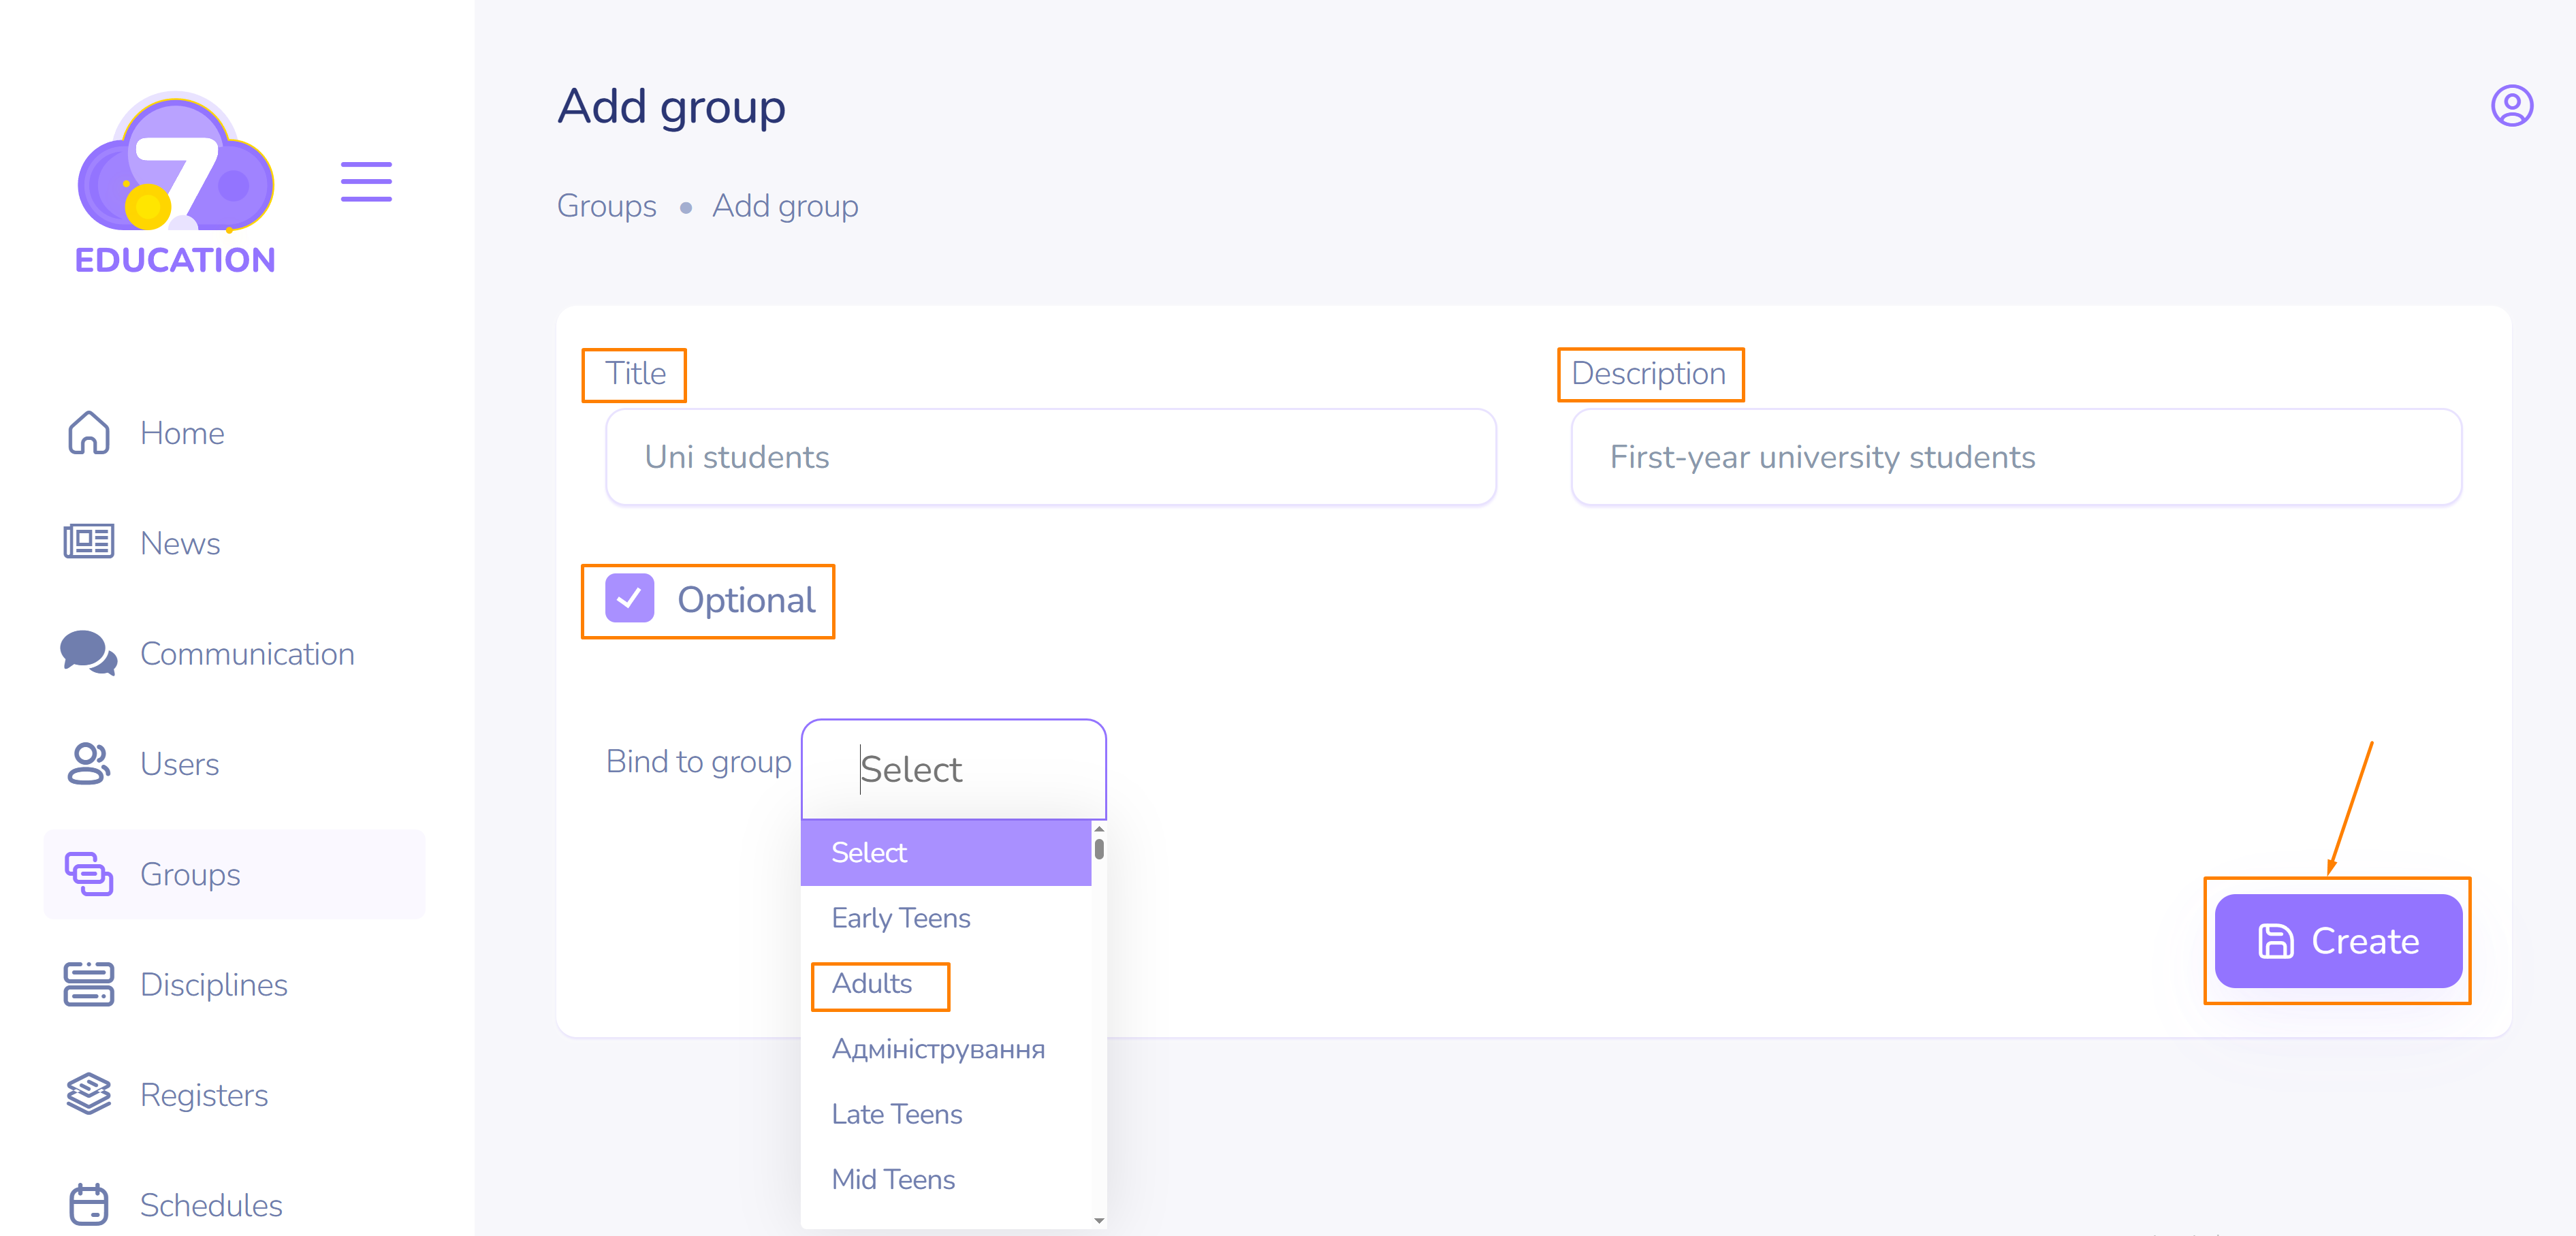Click the Home icon in sidebar
This screenshot has width=2576, height=1236.
coord(88,433)
